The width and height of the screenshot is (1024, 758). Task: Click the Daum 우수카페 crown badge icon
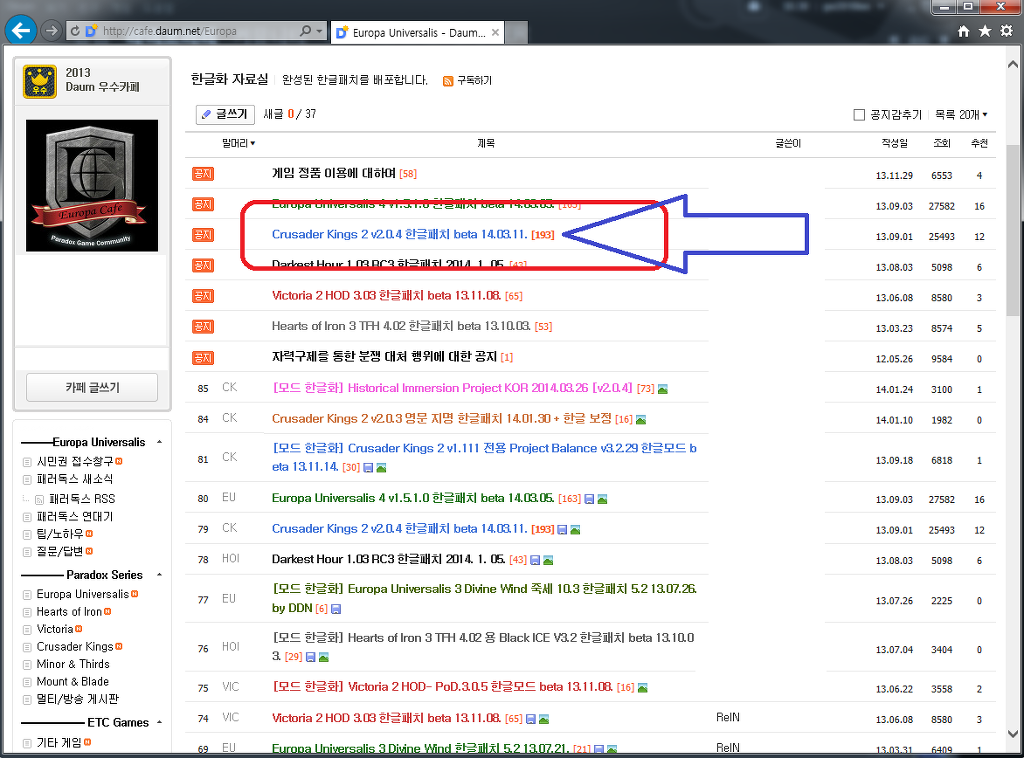point(40,82)
